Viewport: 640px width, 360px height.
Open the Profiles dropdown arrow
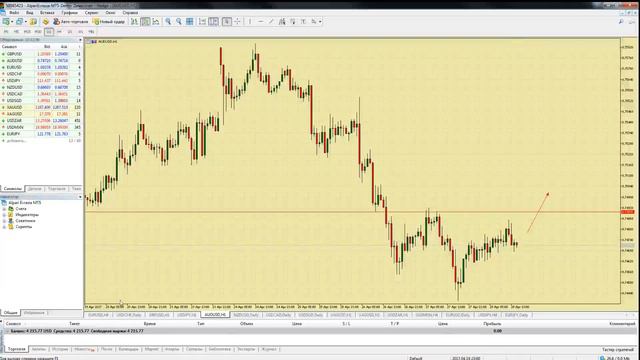point(25,22)
